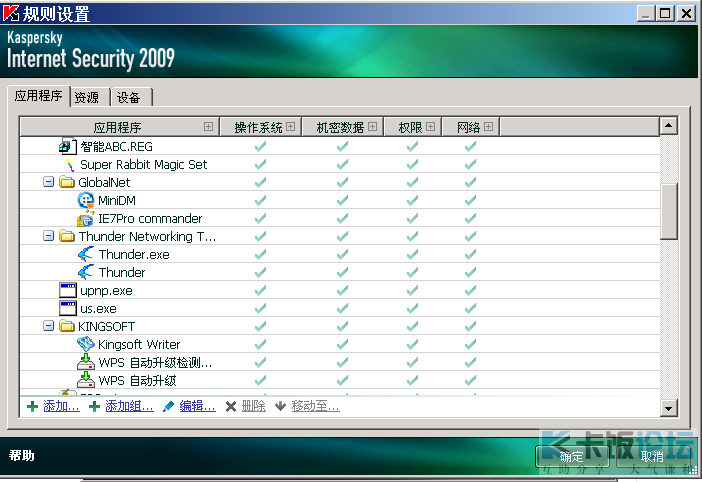Screen dimensions: 702x482
Task: Select the WPS 自动升级检测... entry
Action: [x=155, y=362]
